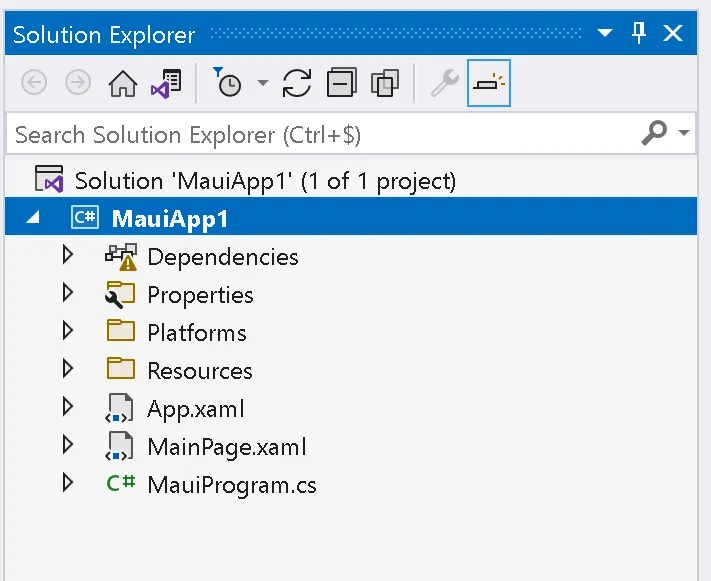The height and width of the screenshot is (581, 711).
Task: Select App.xaml file name
Action: pos(196,409)
